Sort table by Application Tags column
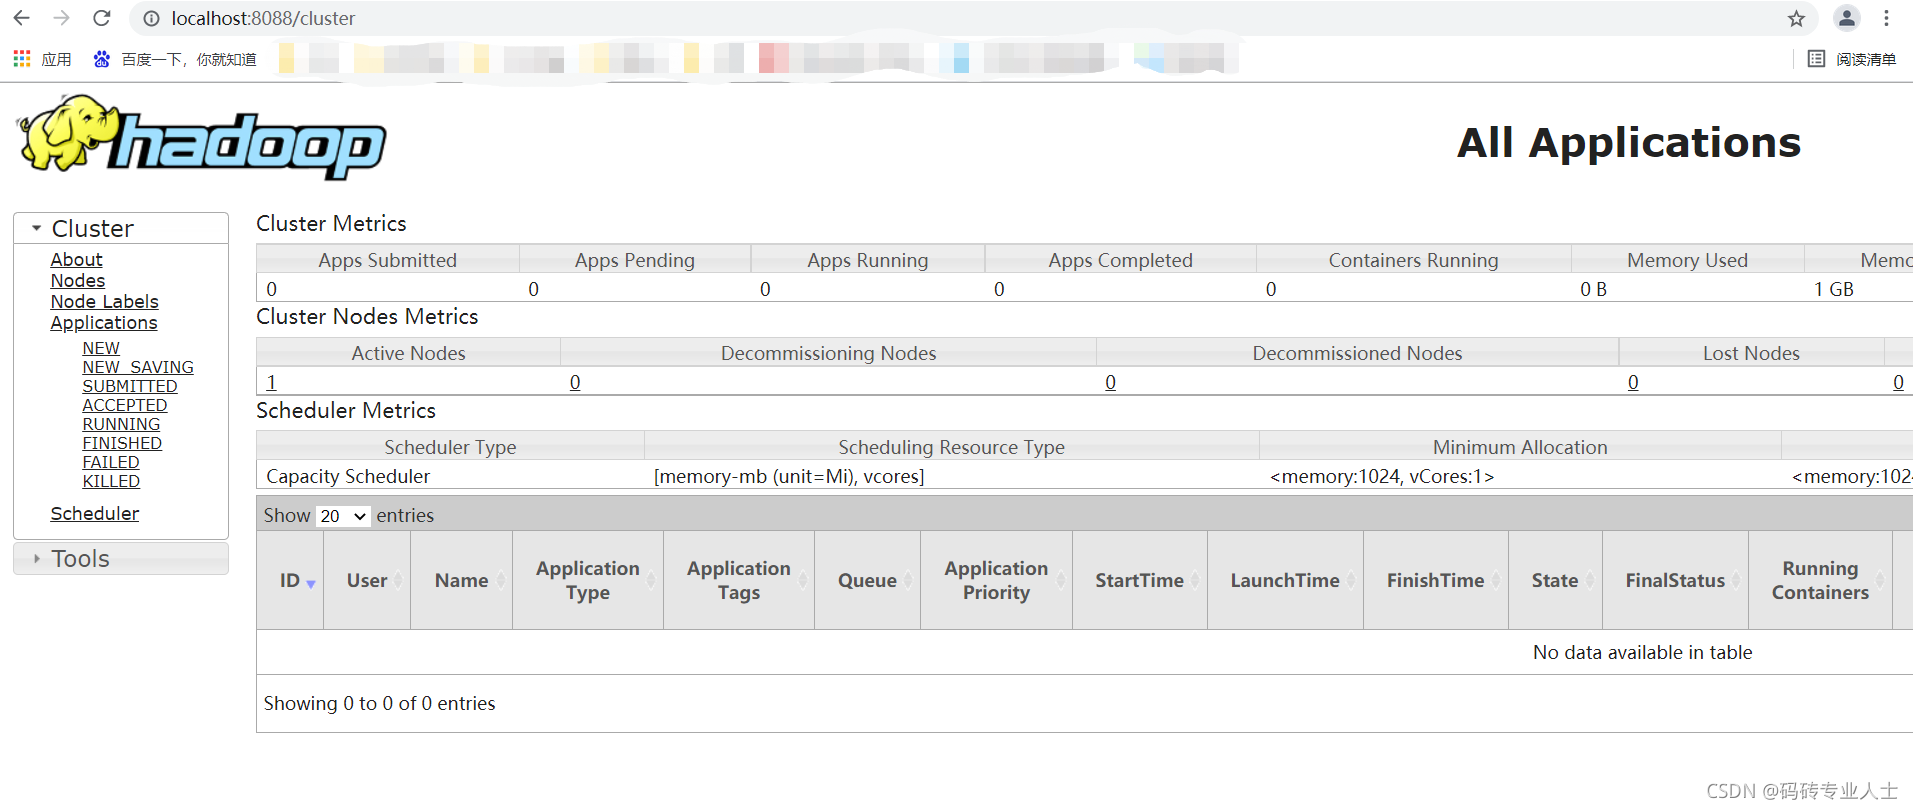The image size is (1913, 809). click(739, 580)
